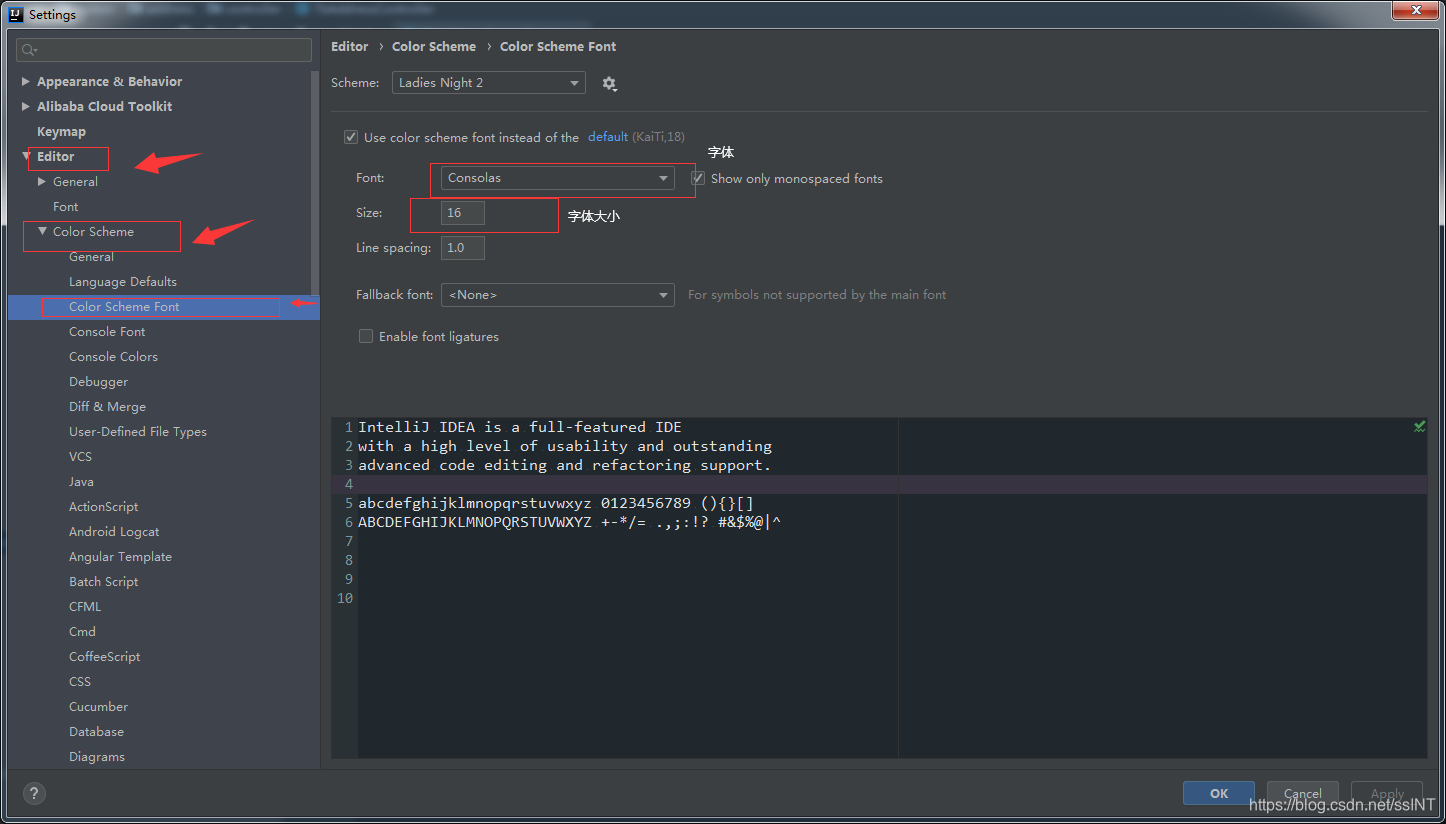Select Keymap in the settings tree
The width and height of the screenshot is (1446, 824).
[x=61, y=131]
